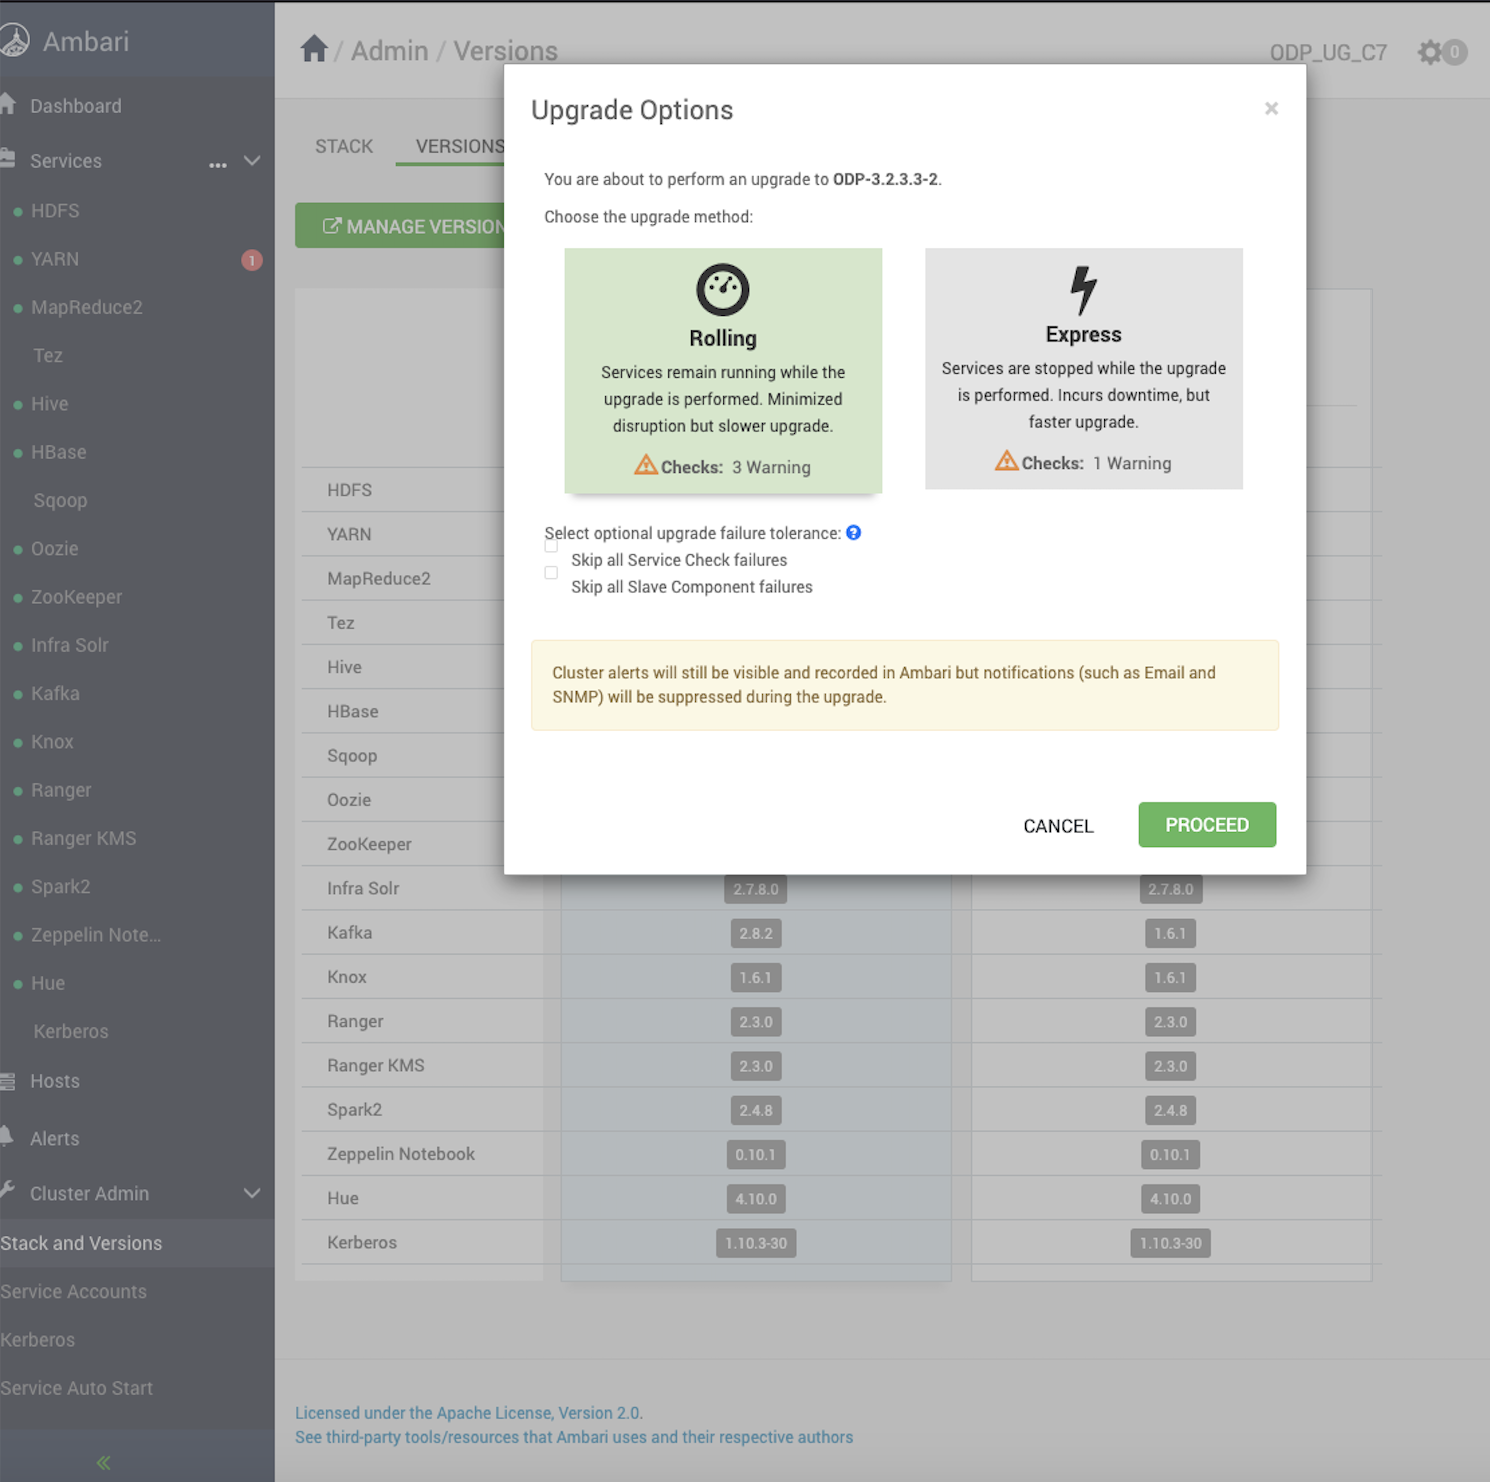
Task: Close the Upgrade Options dialog
Action: (1271, 108)
